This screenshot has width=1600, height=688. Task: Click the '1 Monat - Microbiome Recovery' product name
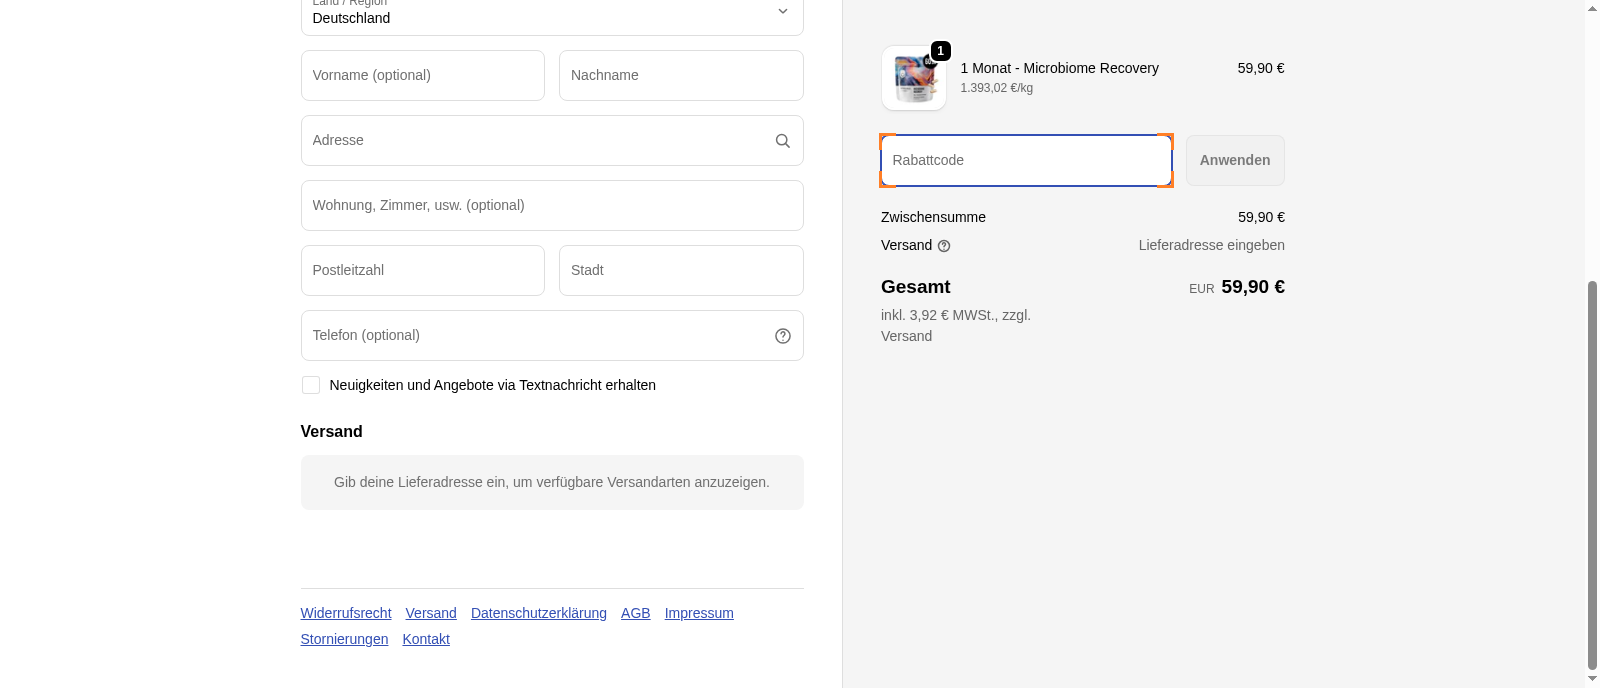coord(1060,68)
